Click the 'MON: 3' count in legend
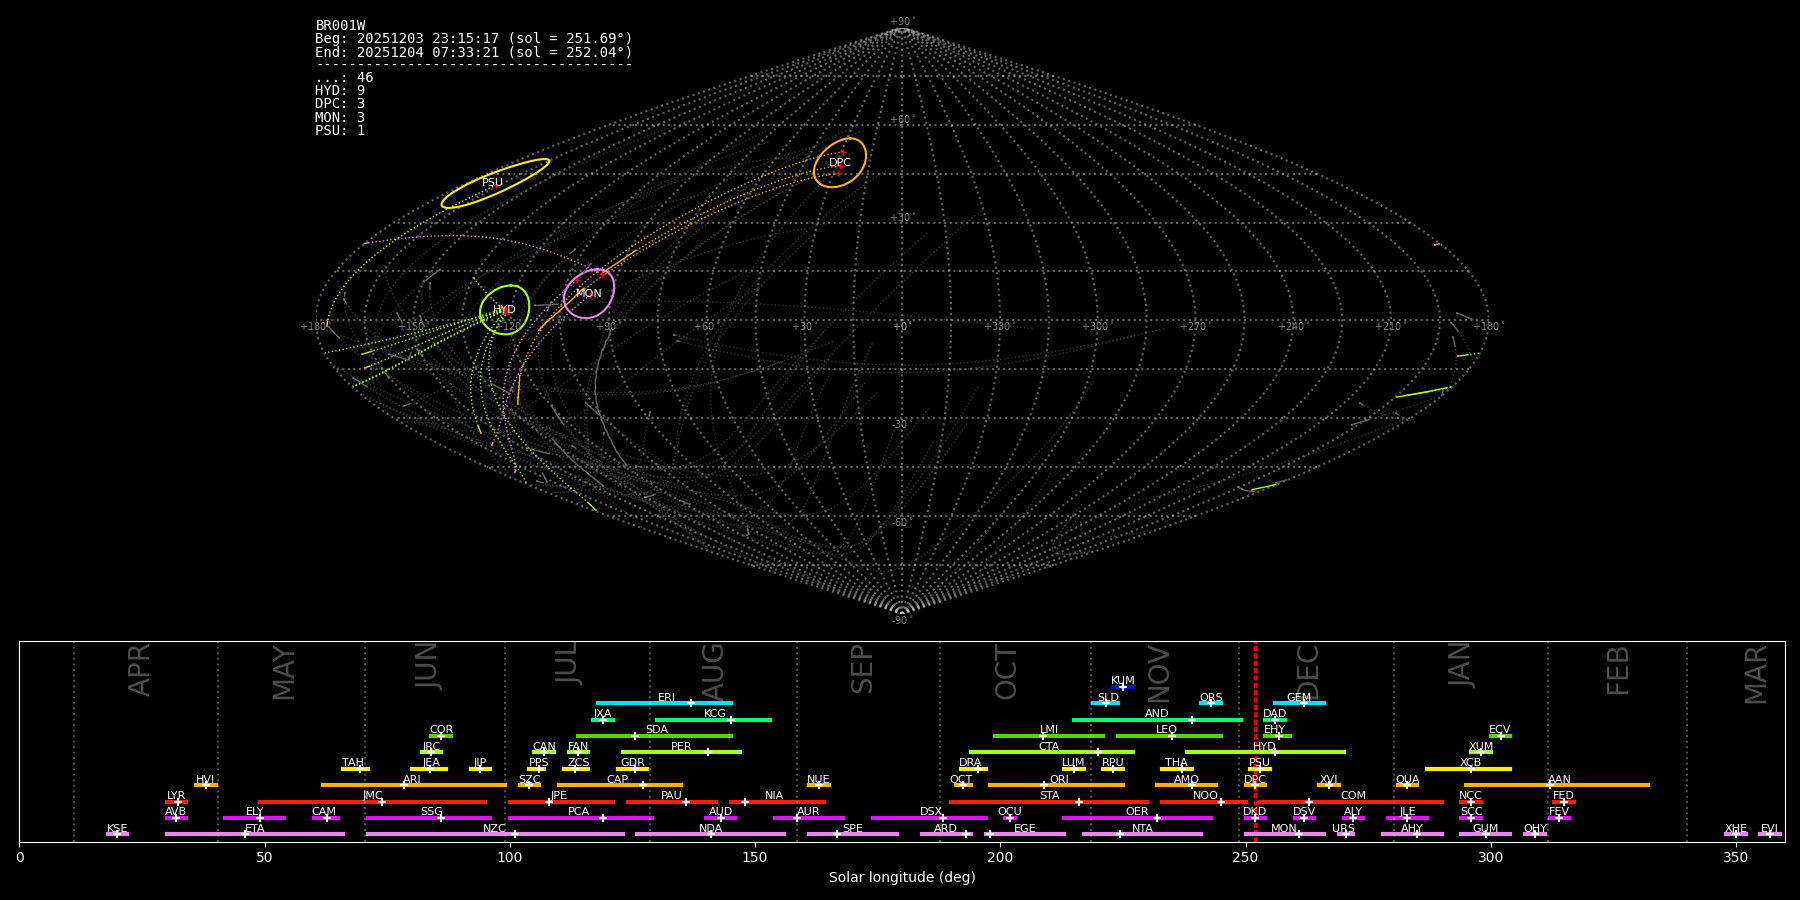This screenshot has width=1800, height=900. coord(340,118)
